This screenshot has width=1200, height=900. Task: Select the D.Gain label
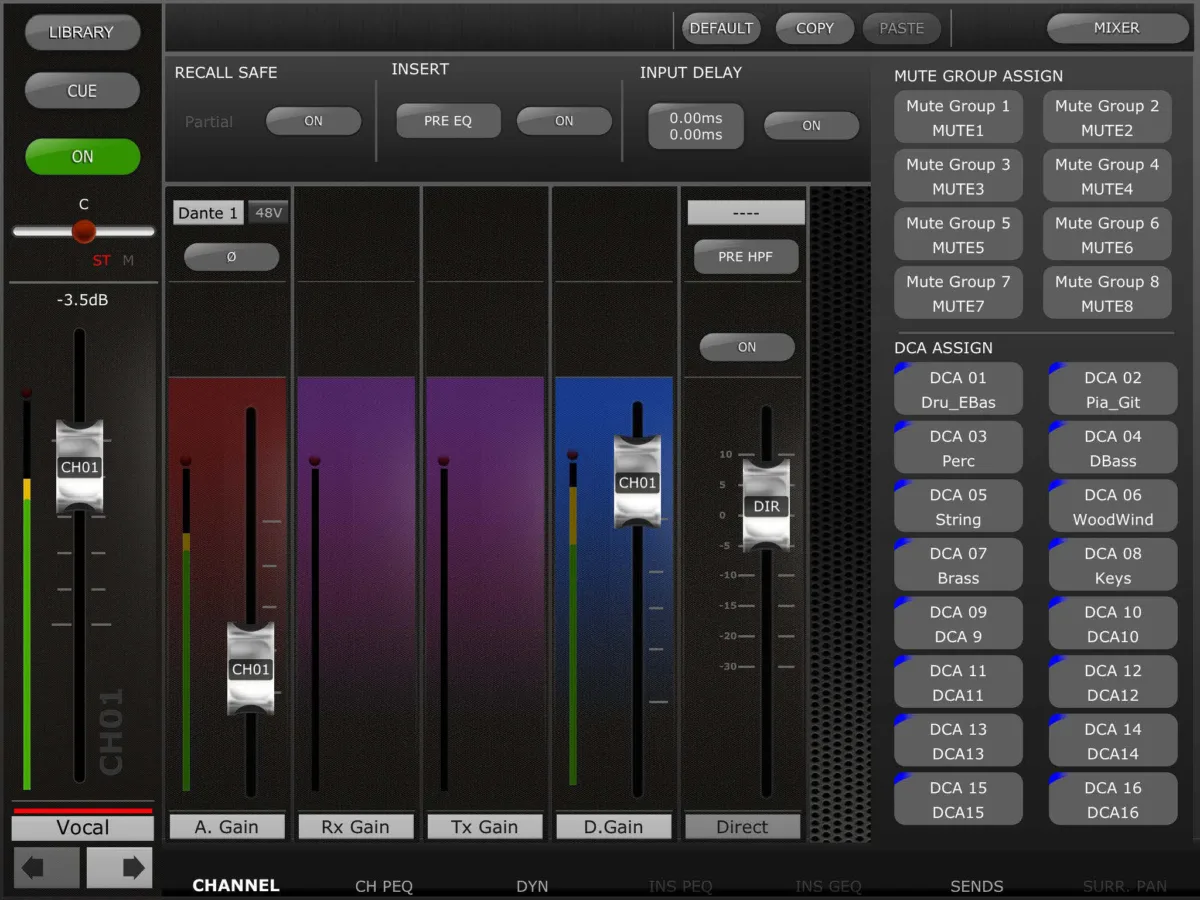tap(614, 827)
